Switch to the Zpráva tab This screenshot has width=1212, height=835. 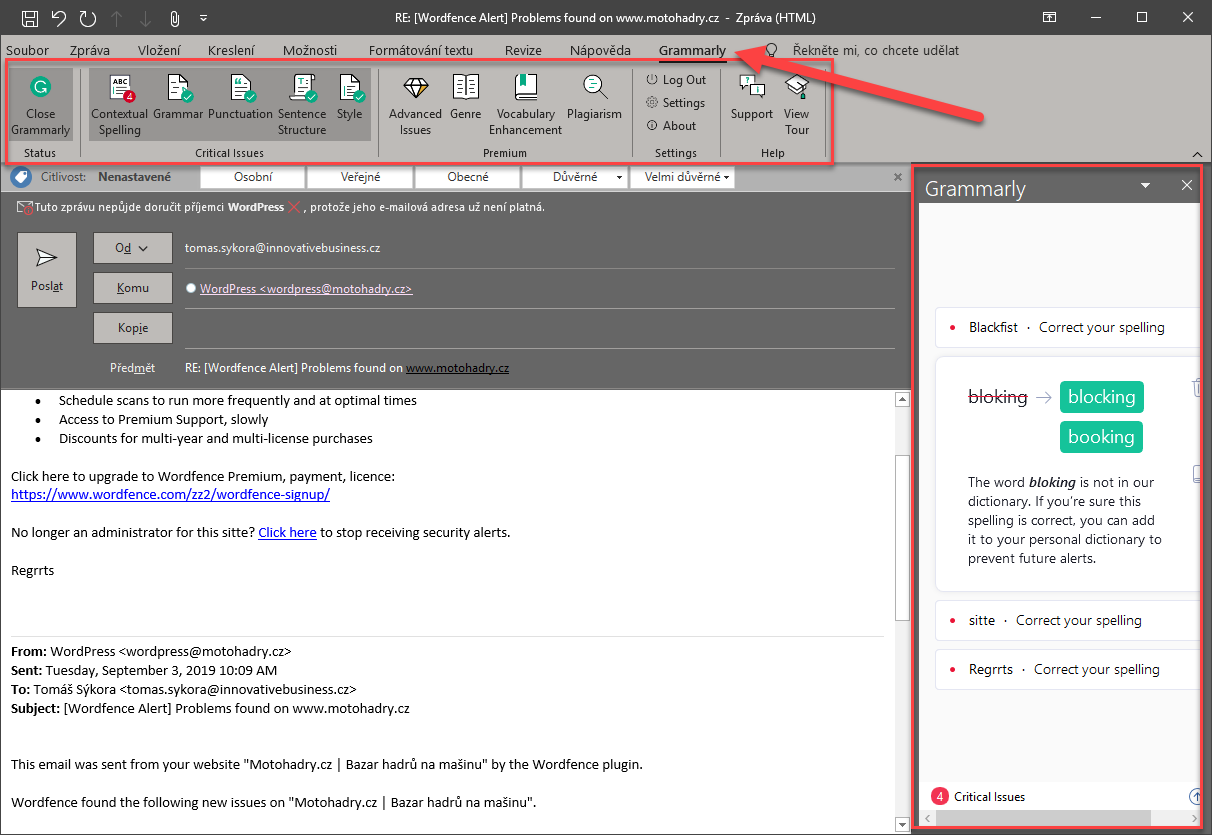point(90,50)
